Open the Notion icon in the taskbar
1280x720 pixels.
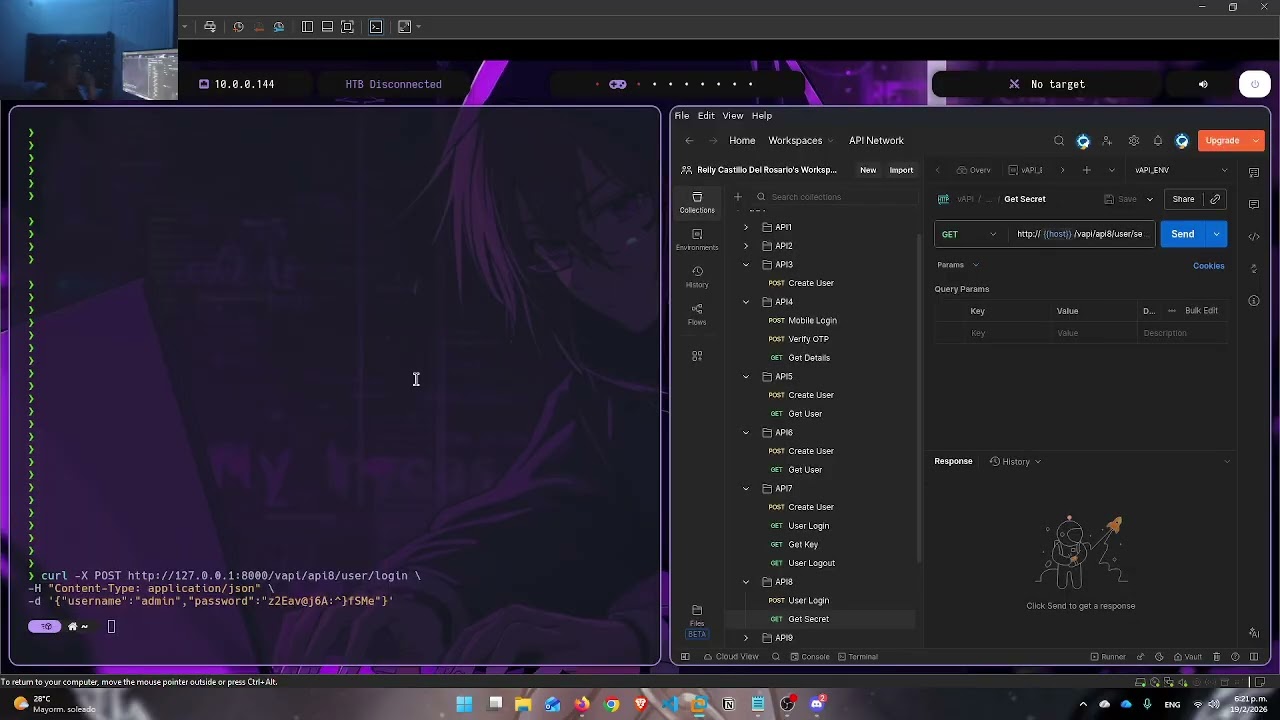coord(729,704)
